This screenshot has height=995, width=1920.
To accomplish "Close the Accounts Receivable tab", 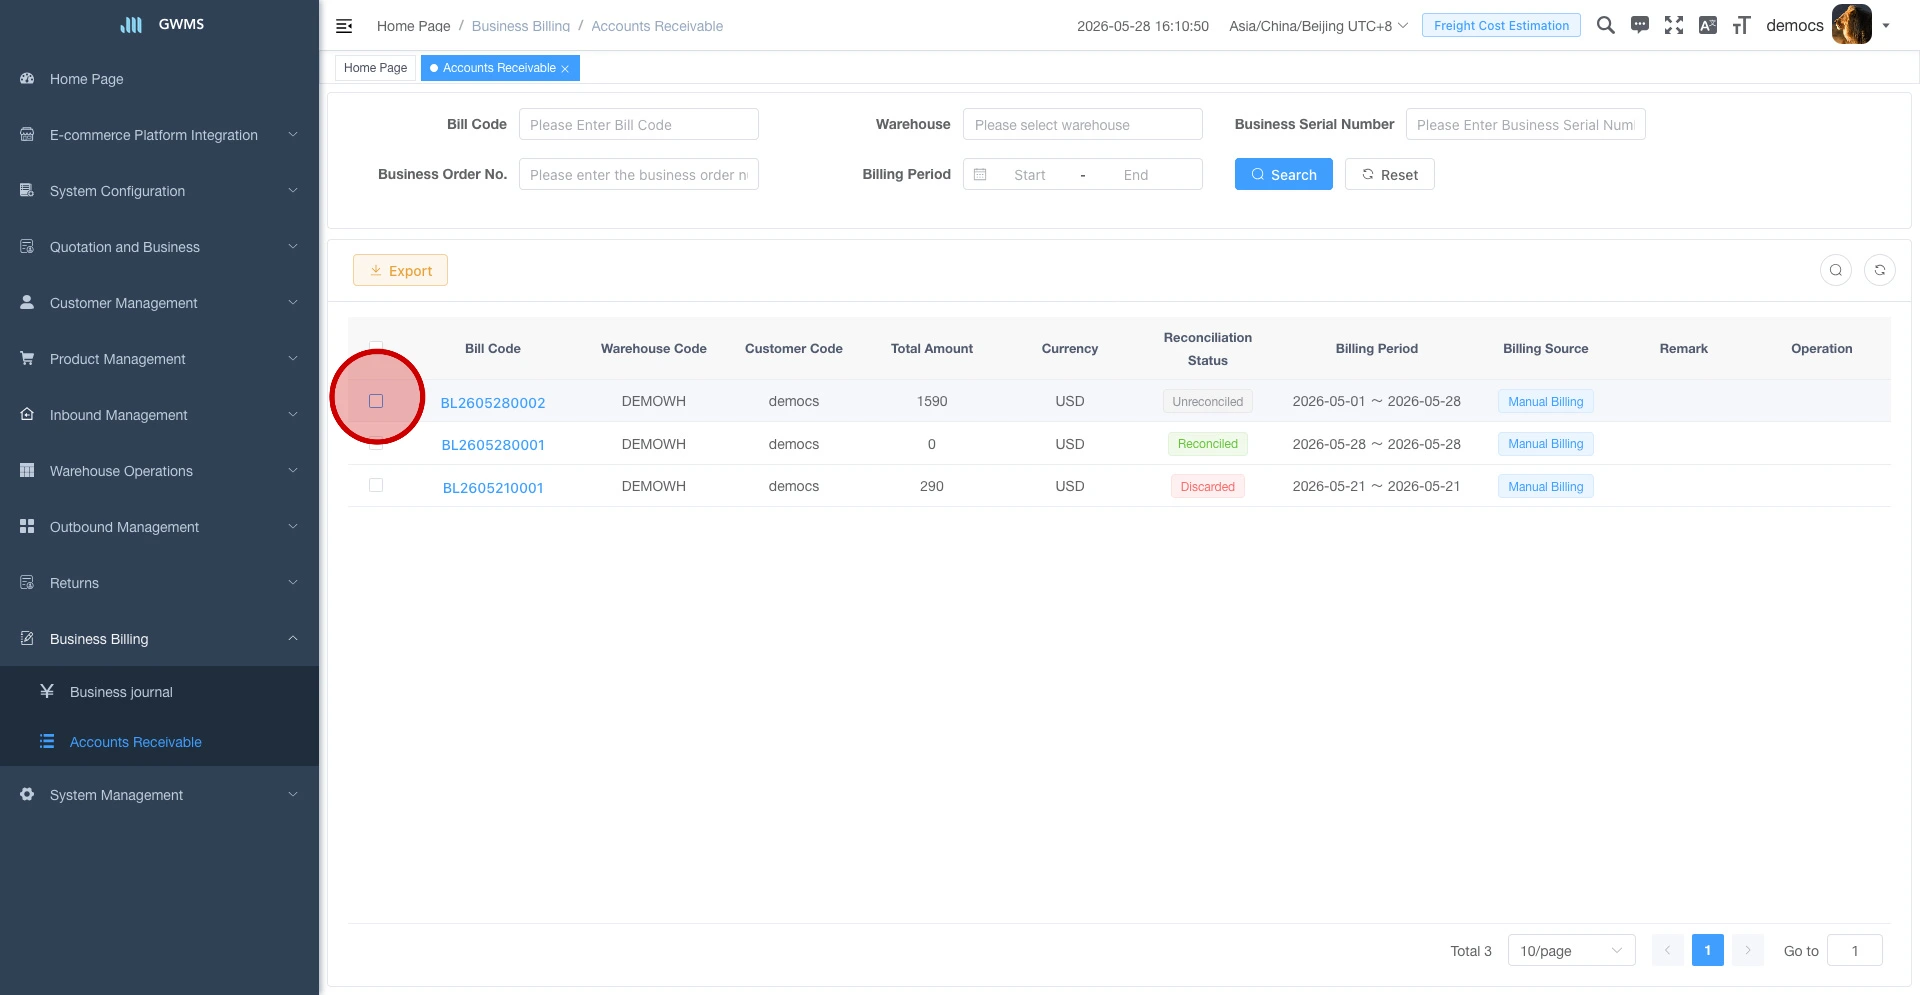I will (x=565, y=69).
